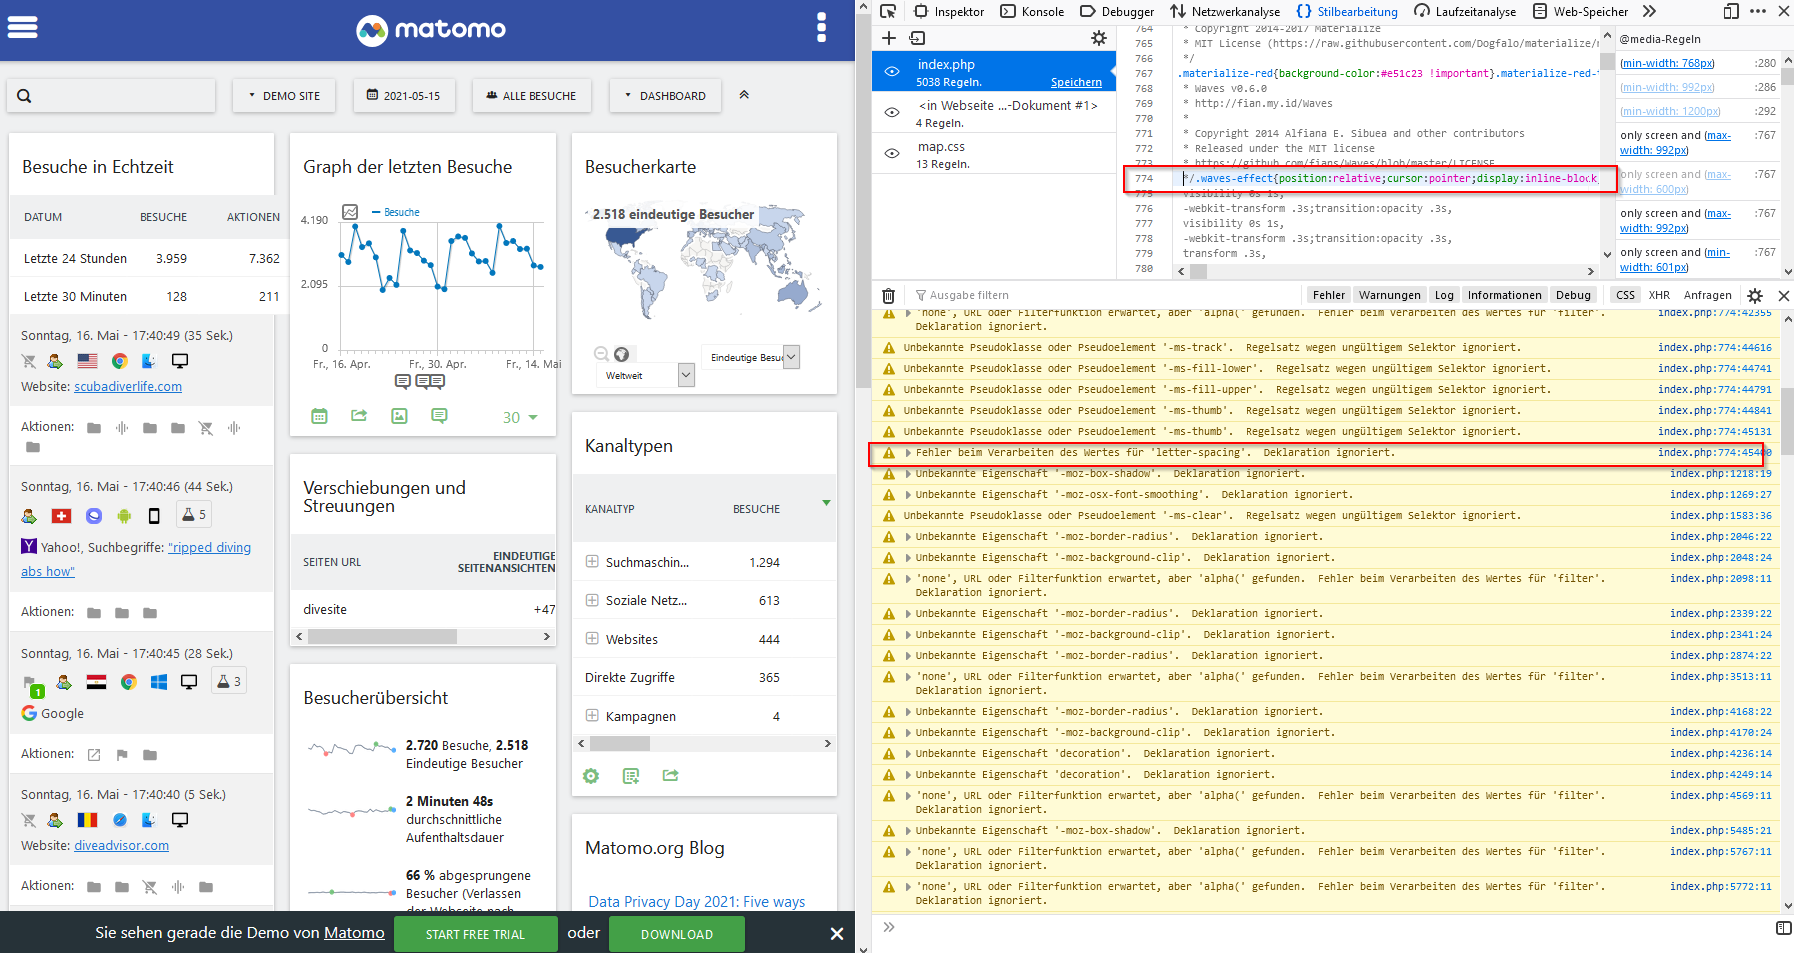
Task: Switch to the Debugger tab
Action: click(1117, 12)
